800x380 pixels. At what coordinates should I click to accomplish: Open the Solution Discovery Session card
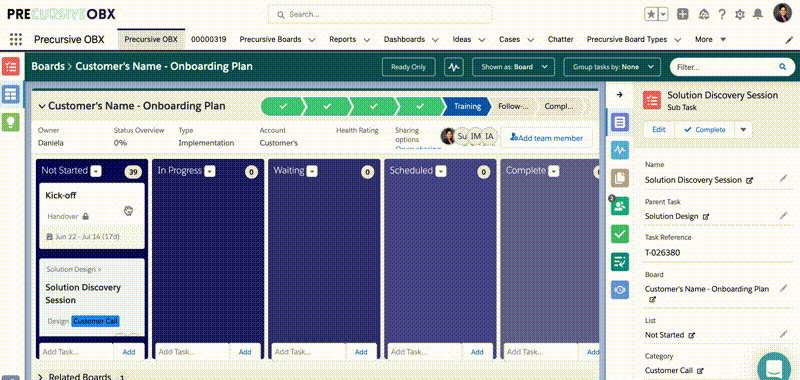(x=92, y=297)
